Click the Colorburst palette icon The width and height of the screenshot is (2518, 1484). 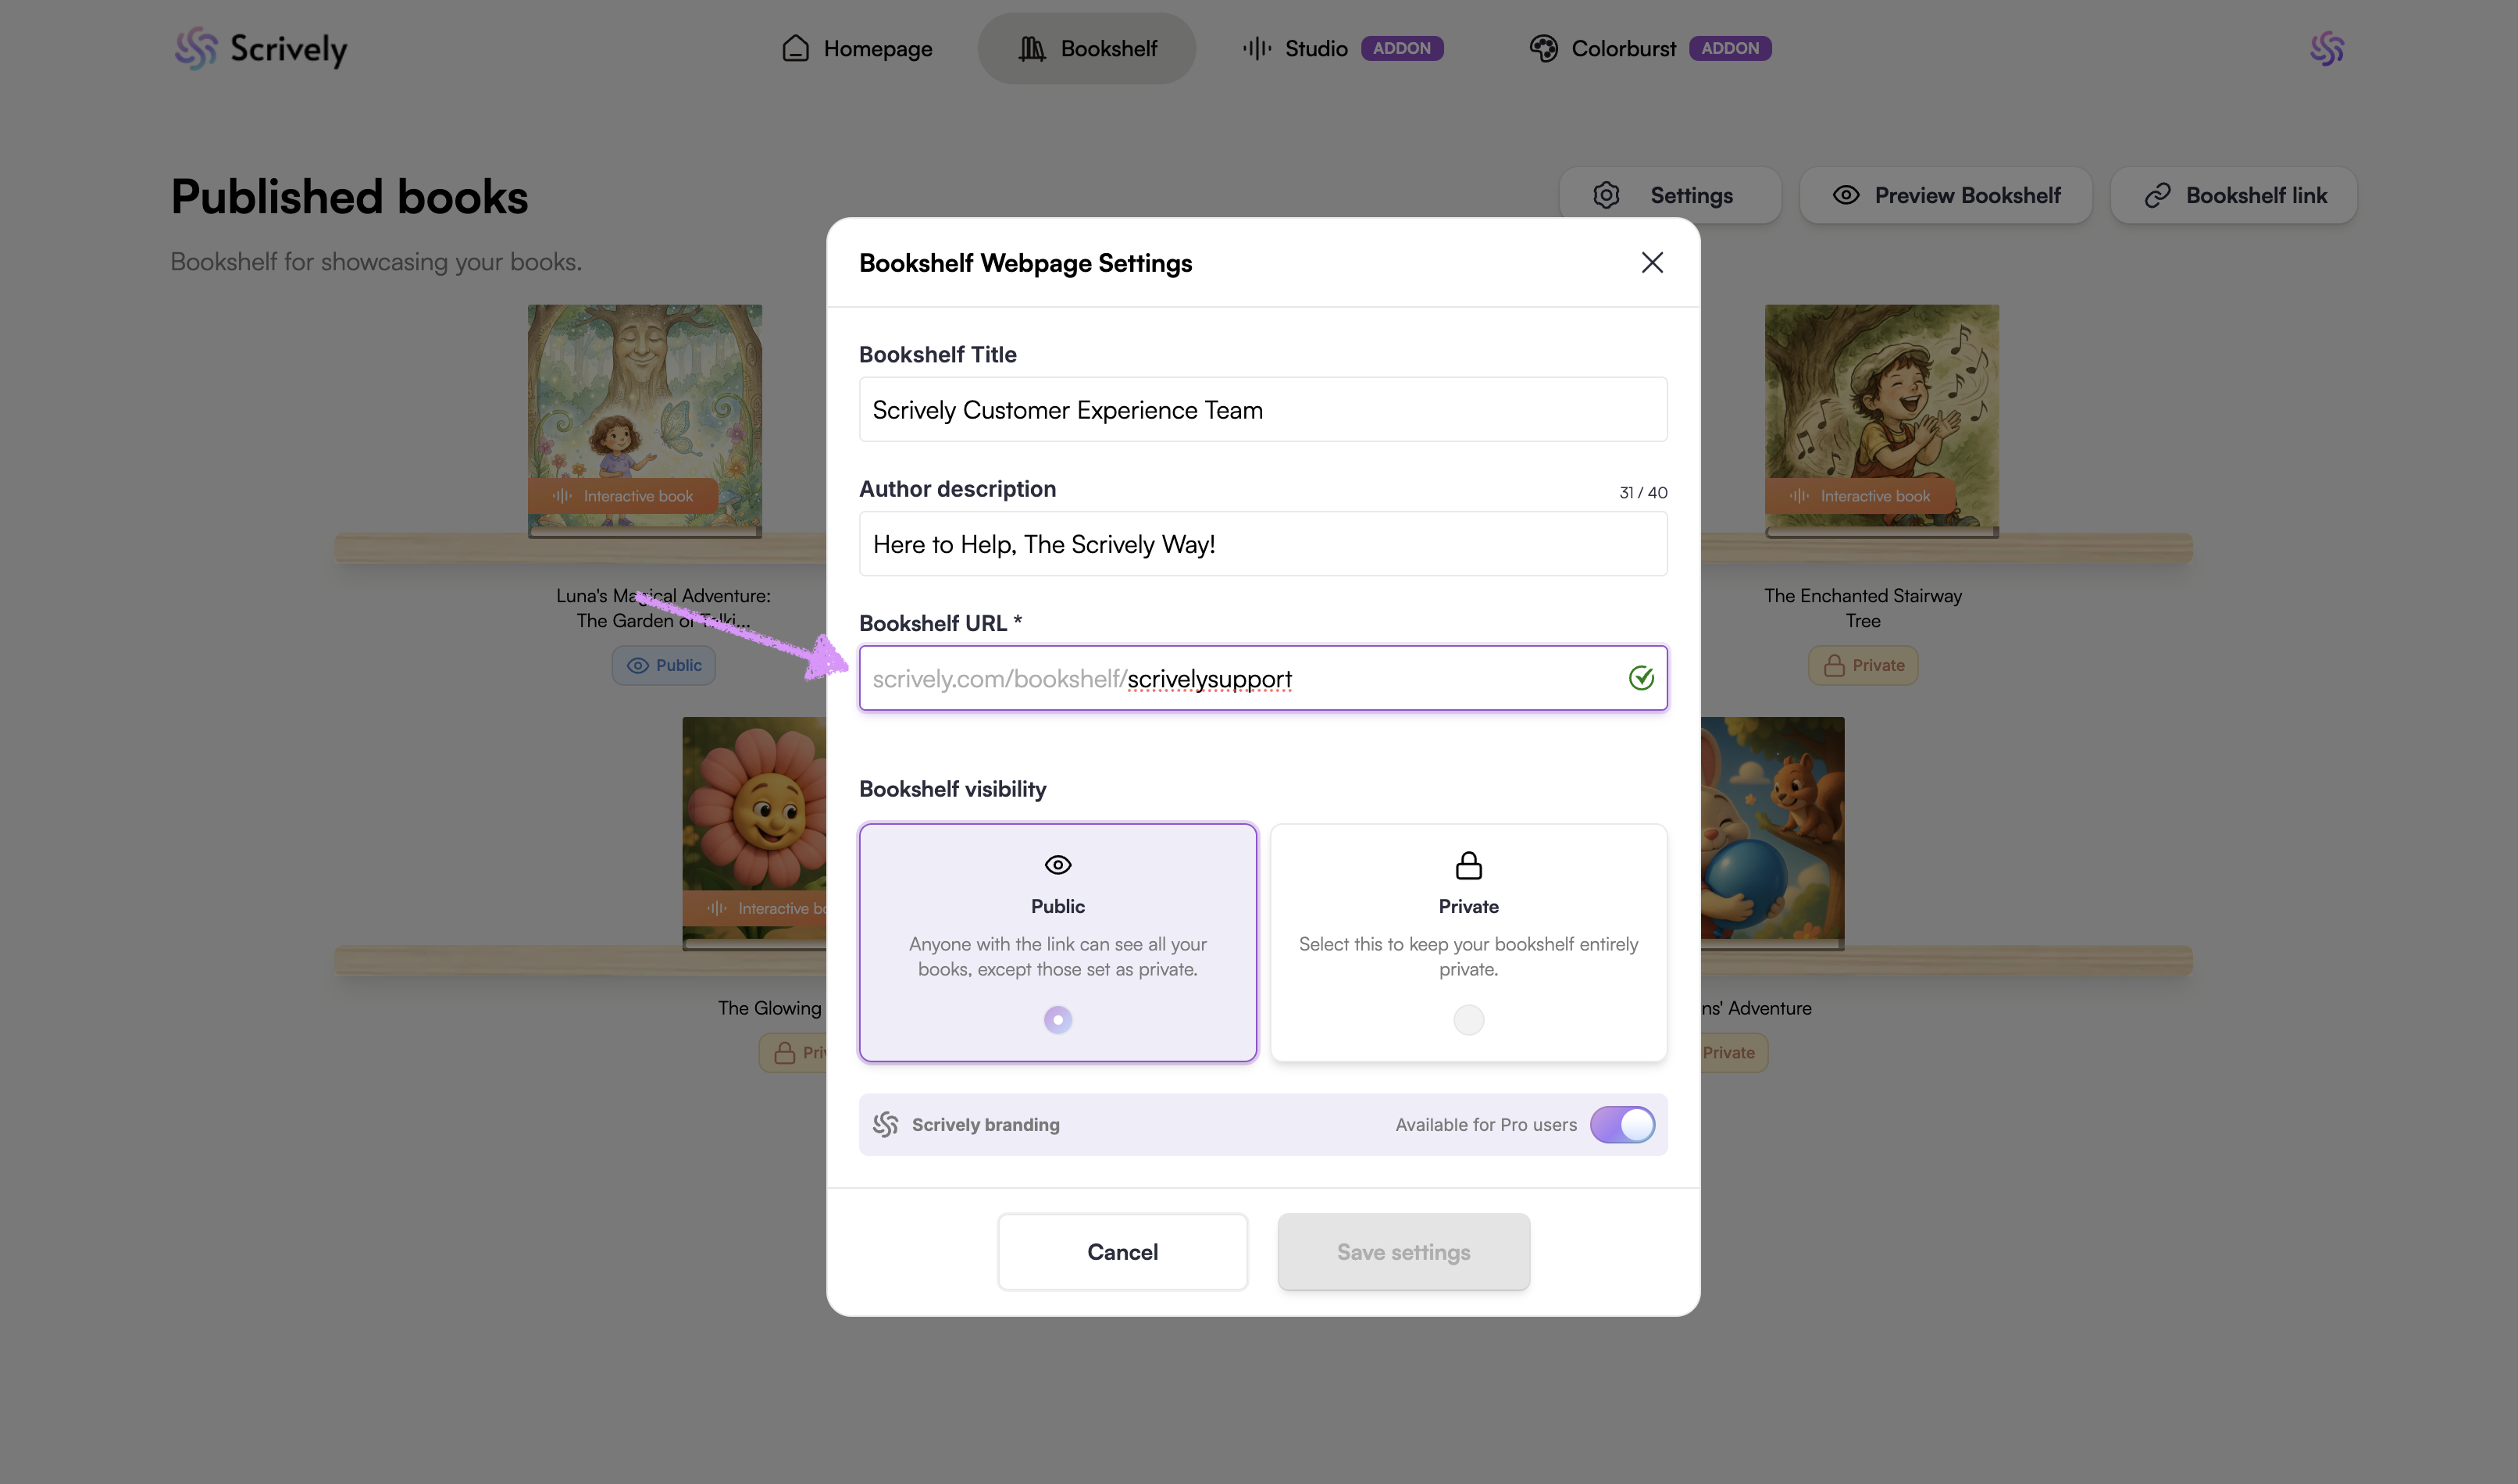tap(1543, 48)
